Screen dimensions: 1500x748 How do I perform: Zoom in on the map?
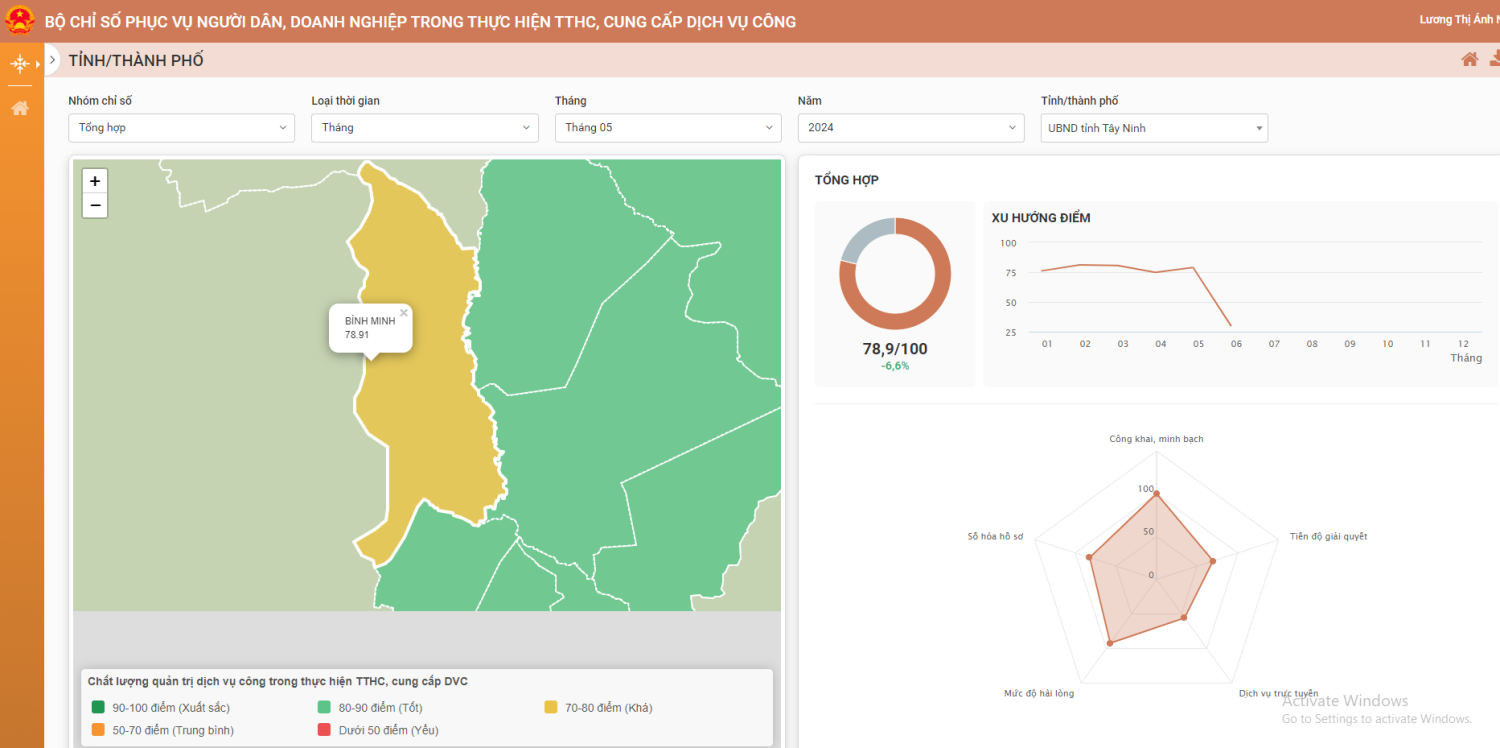point(95,181)
